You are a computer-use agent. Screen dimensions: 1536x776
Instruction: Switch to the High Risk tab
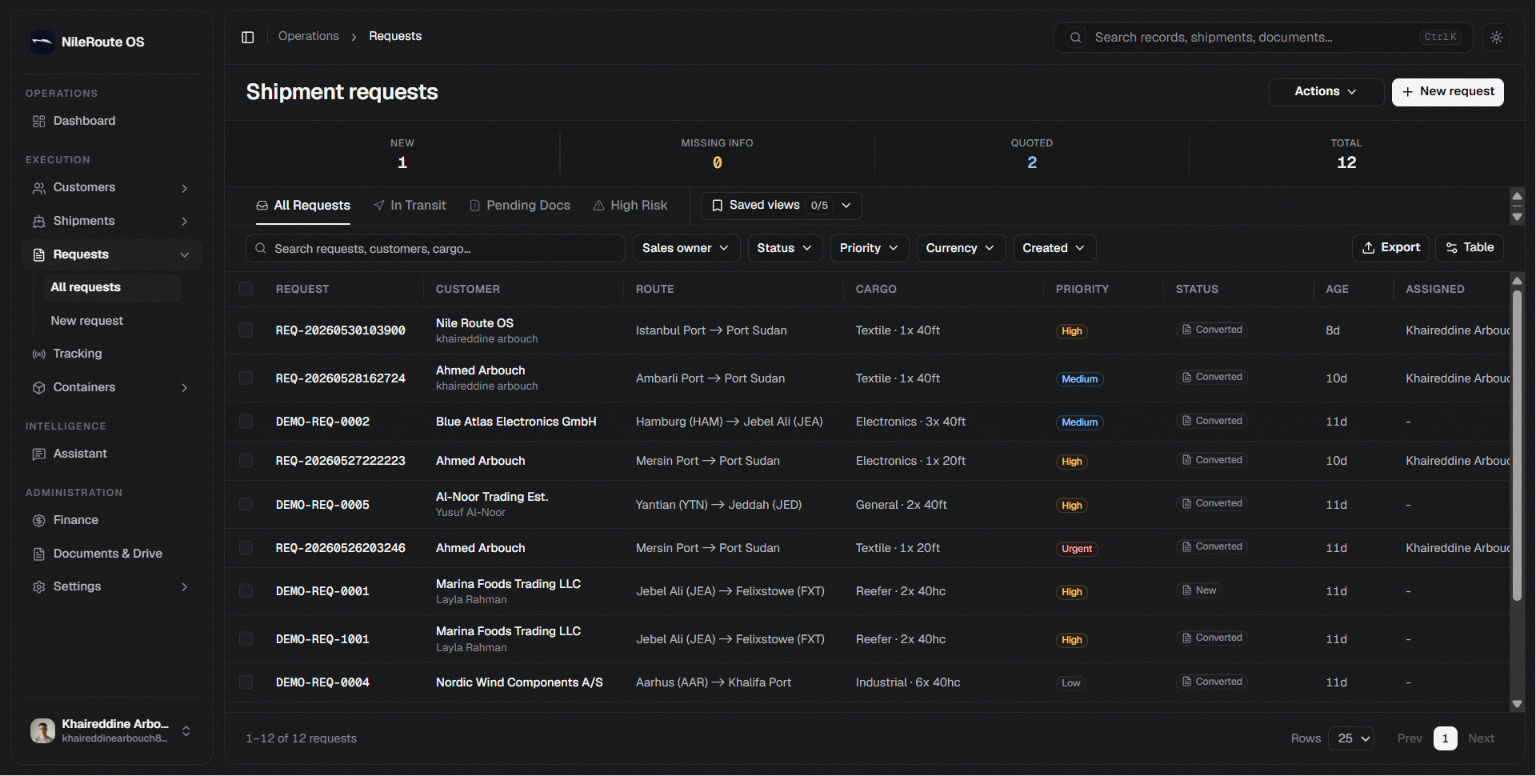(630, 206)
